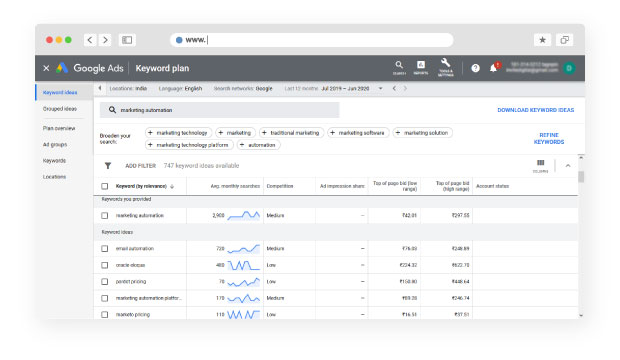Check the 'email automation' keyword row
This screenshot has width=620, height=360.
click(104, 249)
